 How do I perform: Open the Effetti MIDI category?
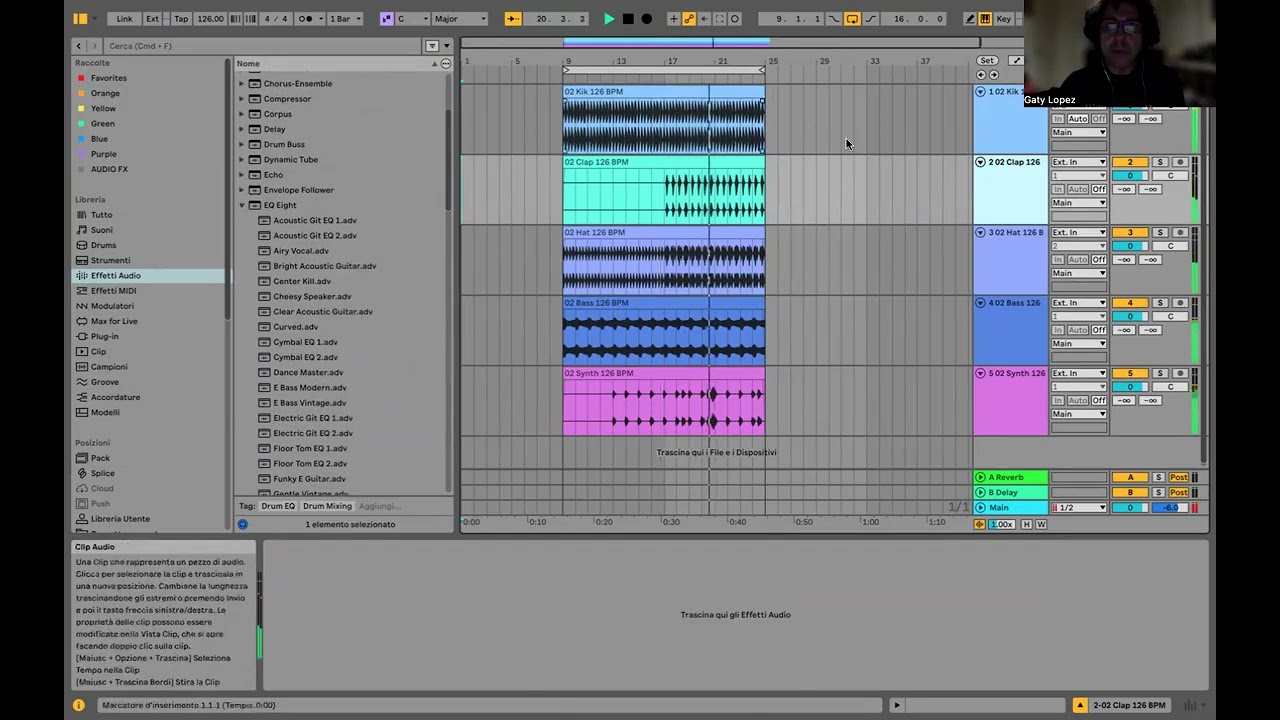point(113,291)
